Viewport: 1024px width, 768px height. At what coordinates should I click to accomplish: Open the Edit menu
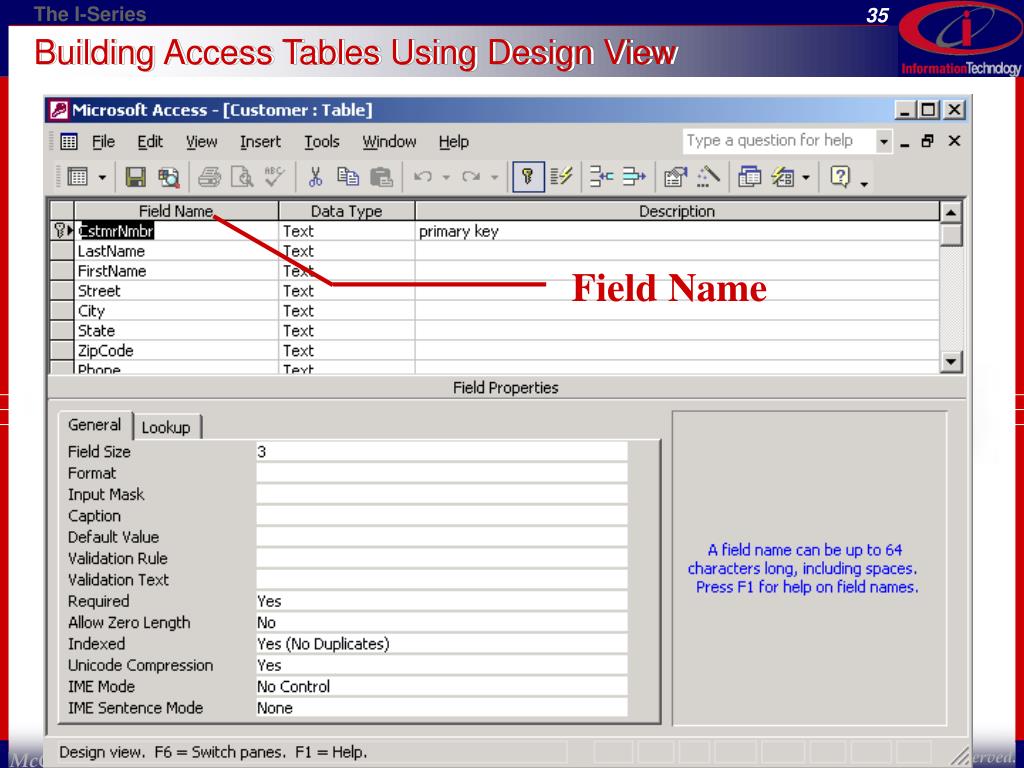[x=150, y=142]
